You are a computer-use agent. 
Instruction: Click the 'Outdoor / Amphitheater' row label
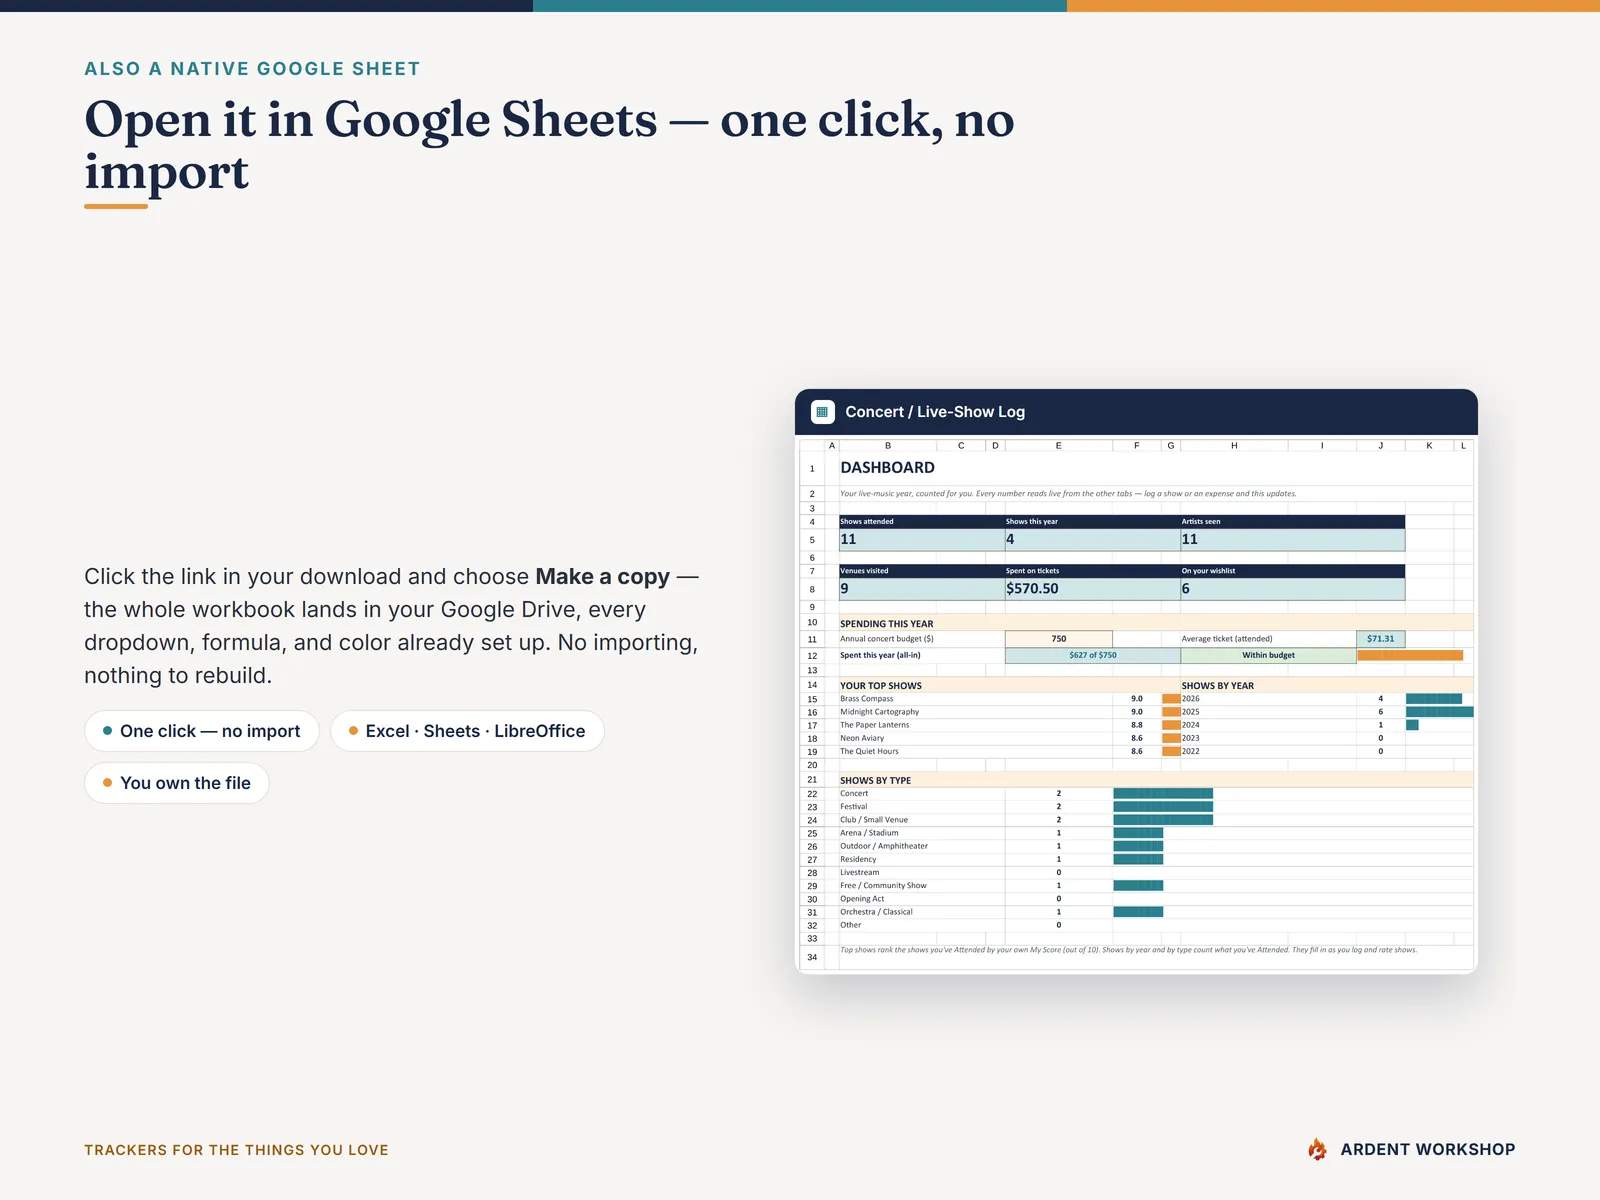pyautogui.click(x=884, y=846)
